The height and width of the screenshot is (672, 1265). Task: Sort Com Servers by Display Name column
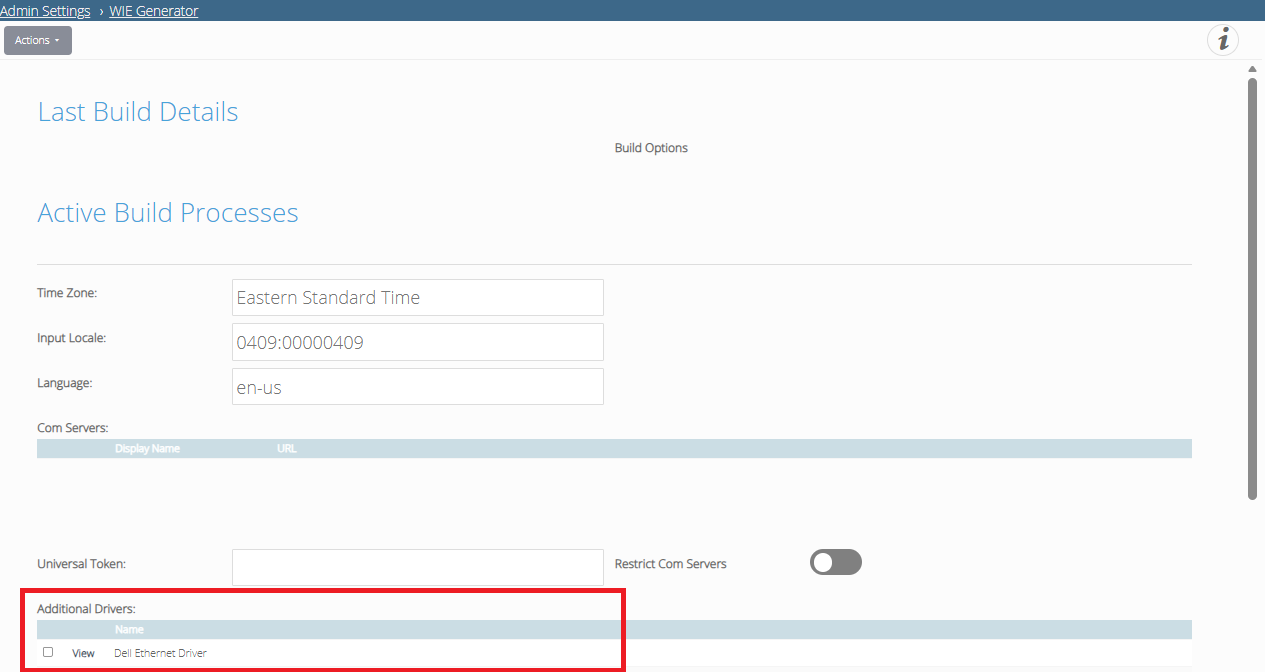tap(147, 449)
